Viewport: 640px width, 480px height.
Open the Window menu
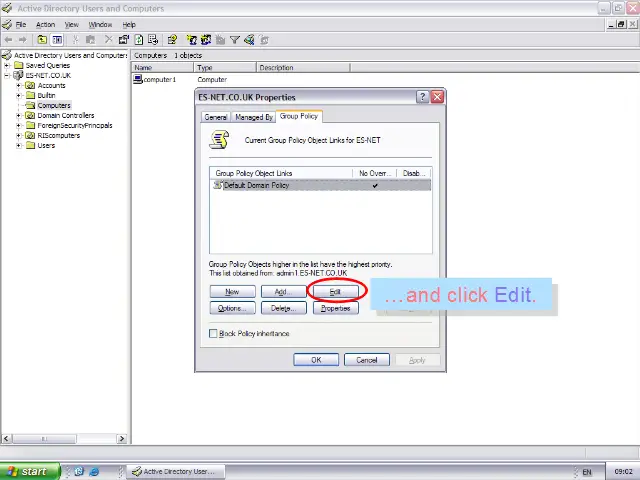tap(100, 24)
